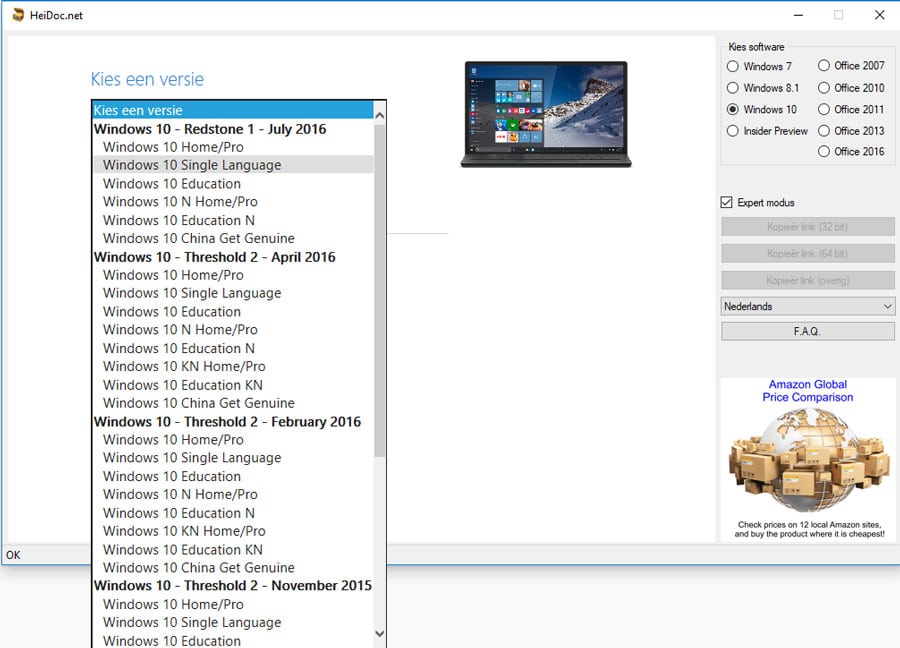Toggle the Expert modus checkbox
Screen dimensions: 900x648
tap(726, 202)
